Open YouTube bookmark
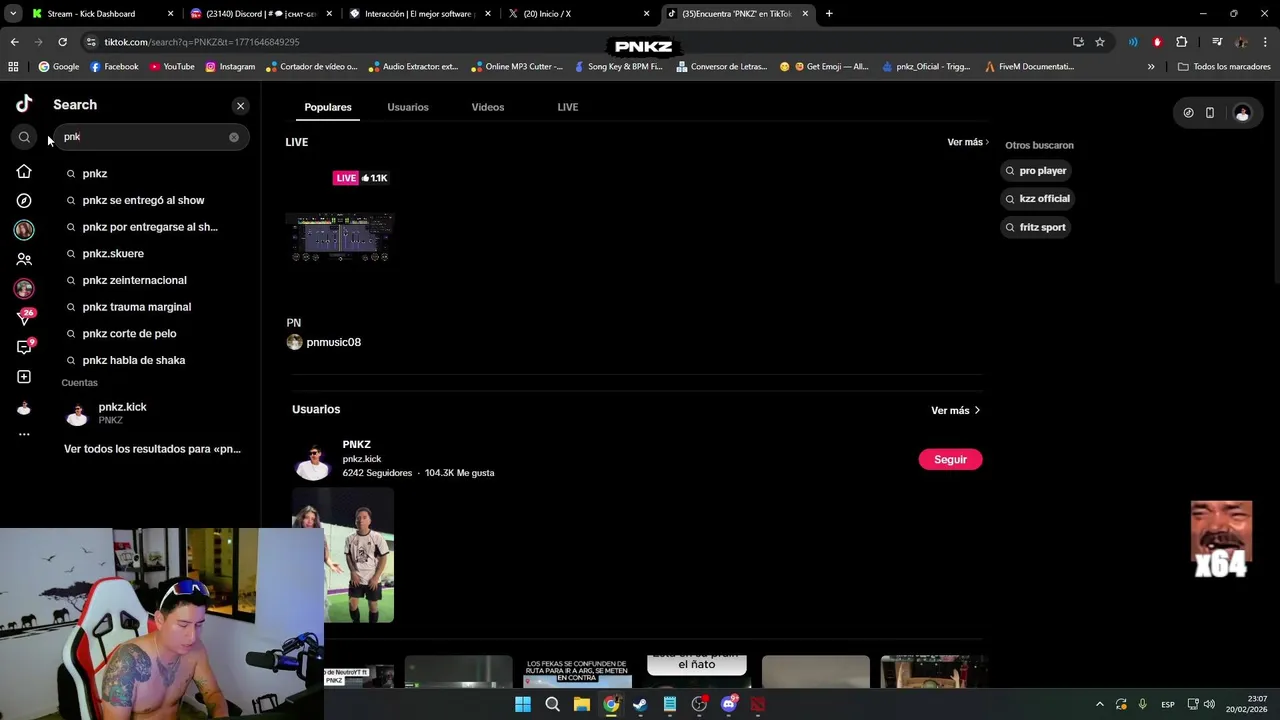The height and width of the screenshot is (720, 1280). (x=171, y=66)
